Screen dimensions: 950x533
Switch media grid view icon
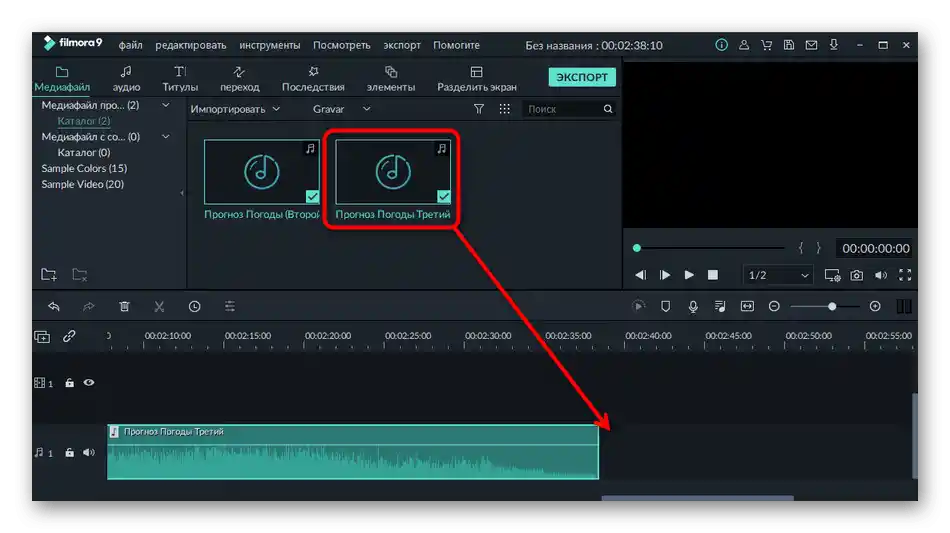pos(504,109)
